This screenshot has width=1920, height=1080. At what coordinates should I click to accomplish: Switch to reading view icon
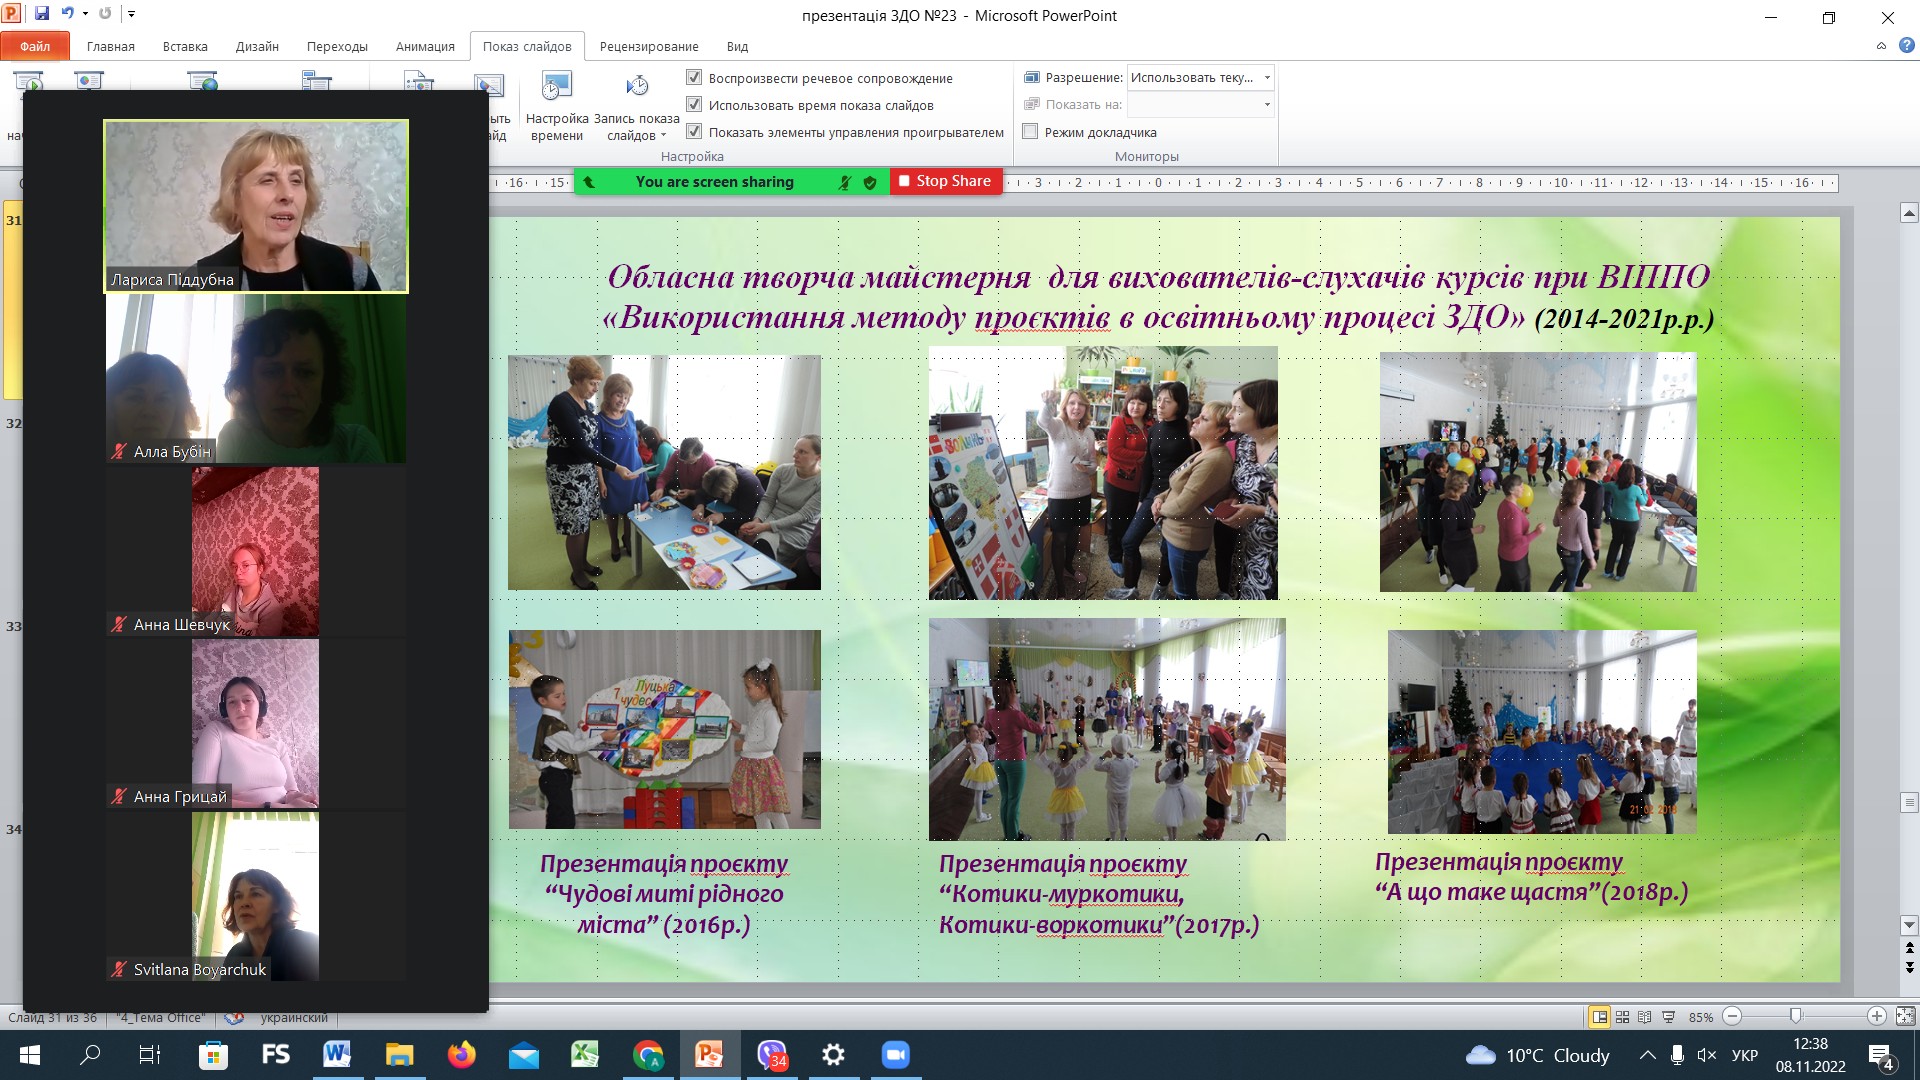tap(1645, 1016)
